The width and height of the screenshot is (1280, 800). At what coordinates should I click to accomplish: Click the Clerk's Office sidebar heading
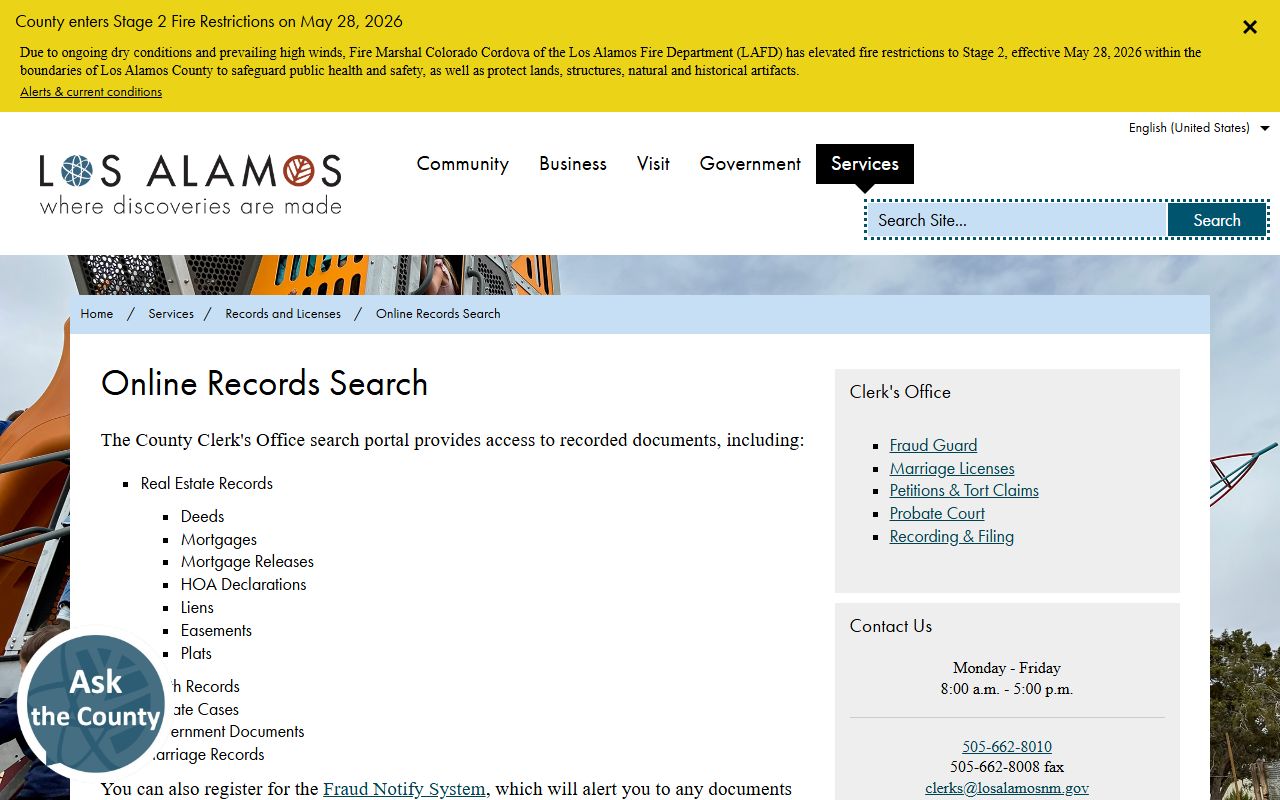click(900, 392)
